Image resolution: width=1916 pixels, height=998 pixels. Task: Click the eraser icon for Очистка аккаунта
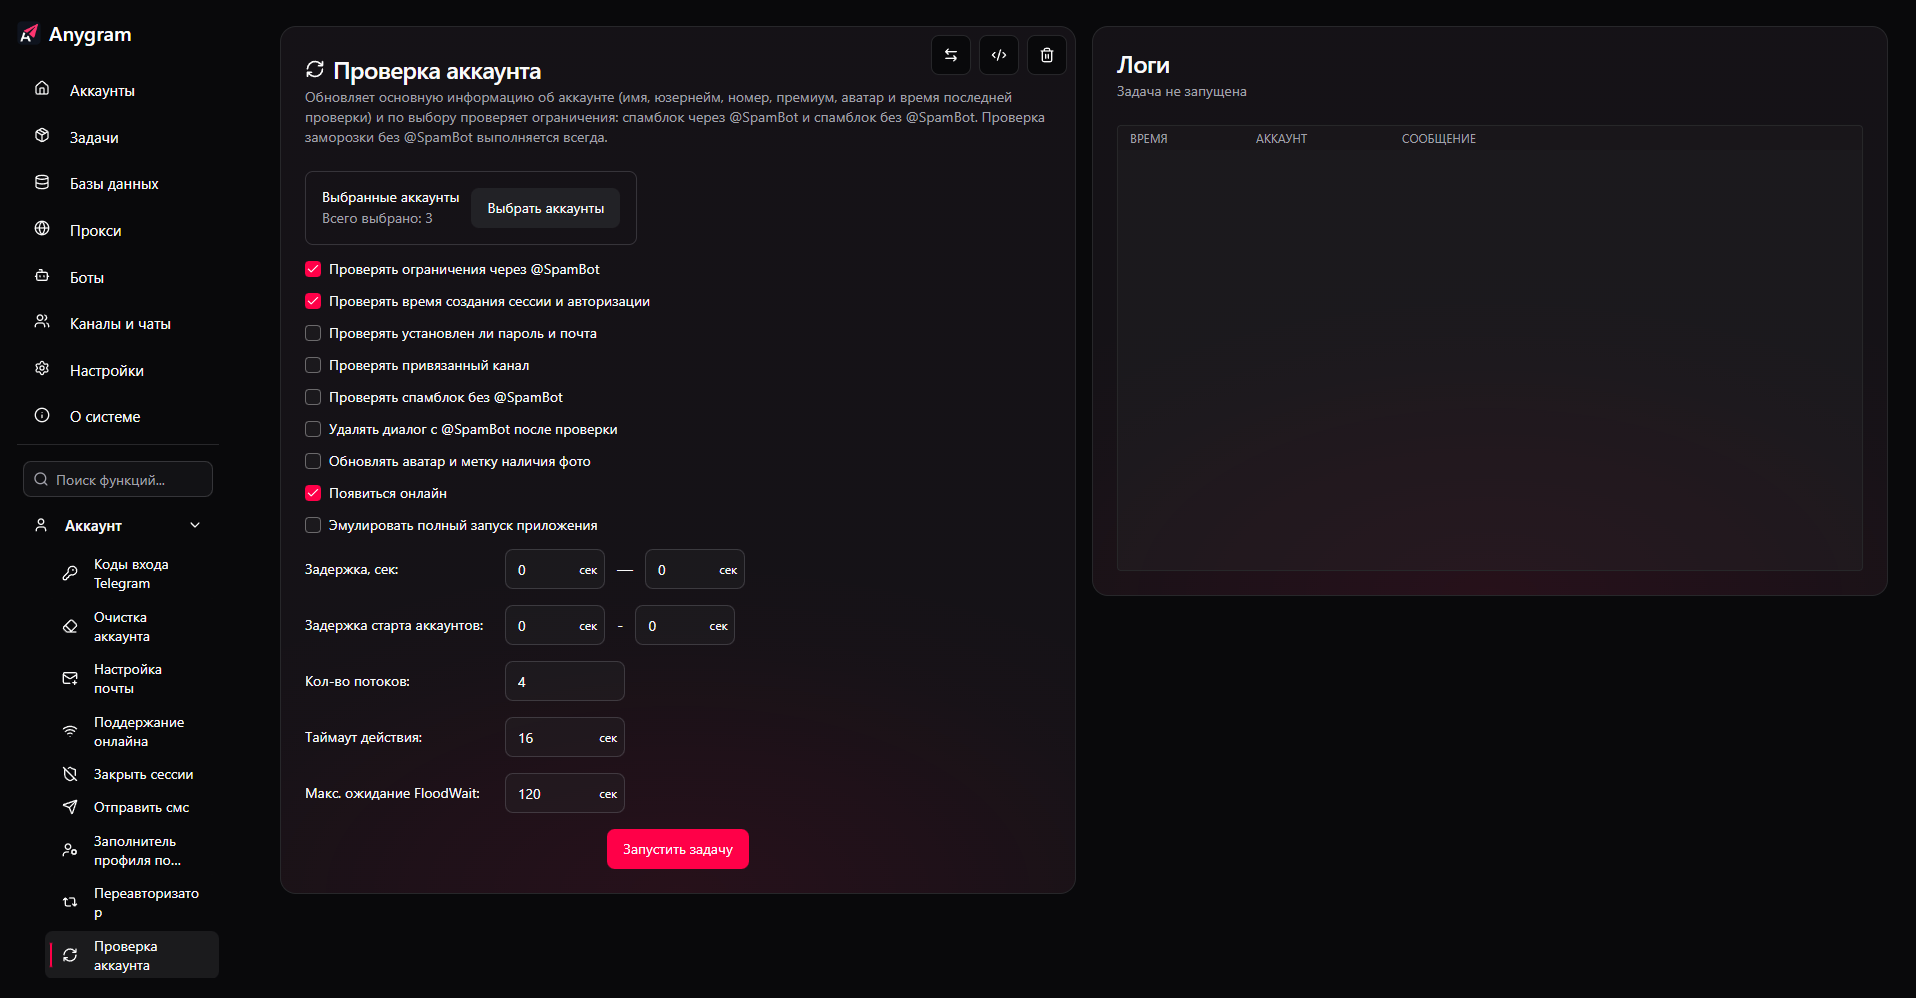pyautogui.click(x=70, y=626)
